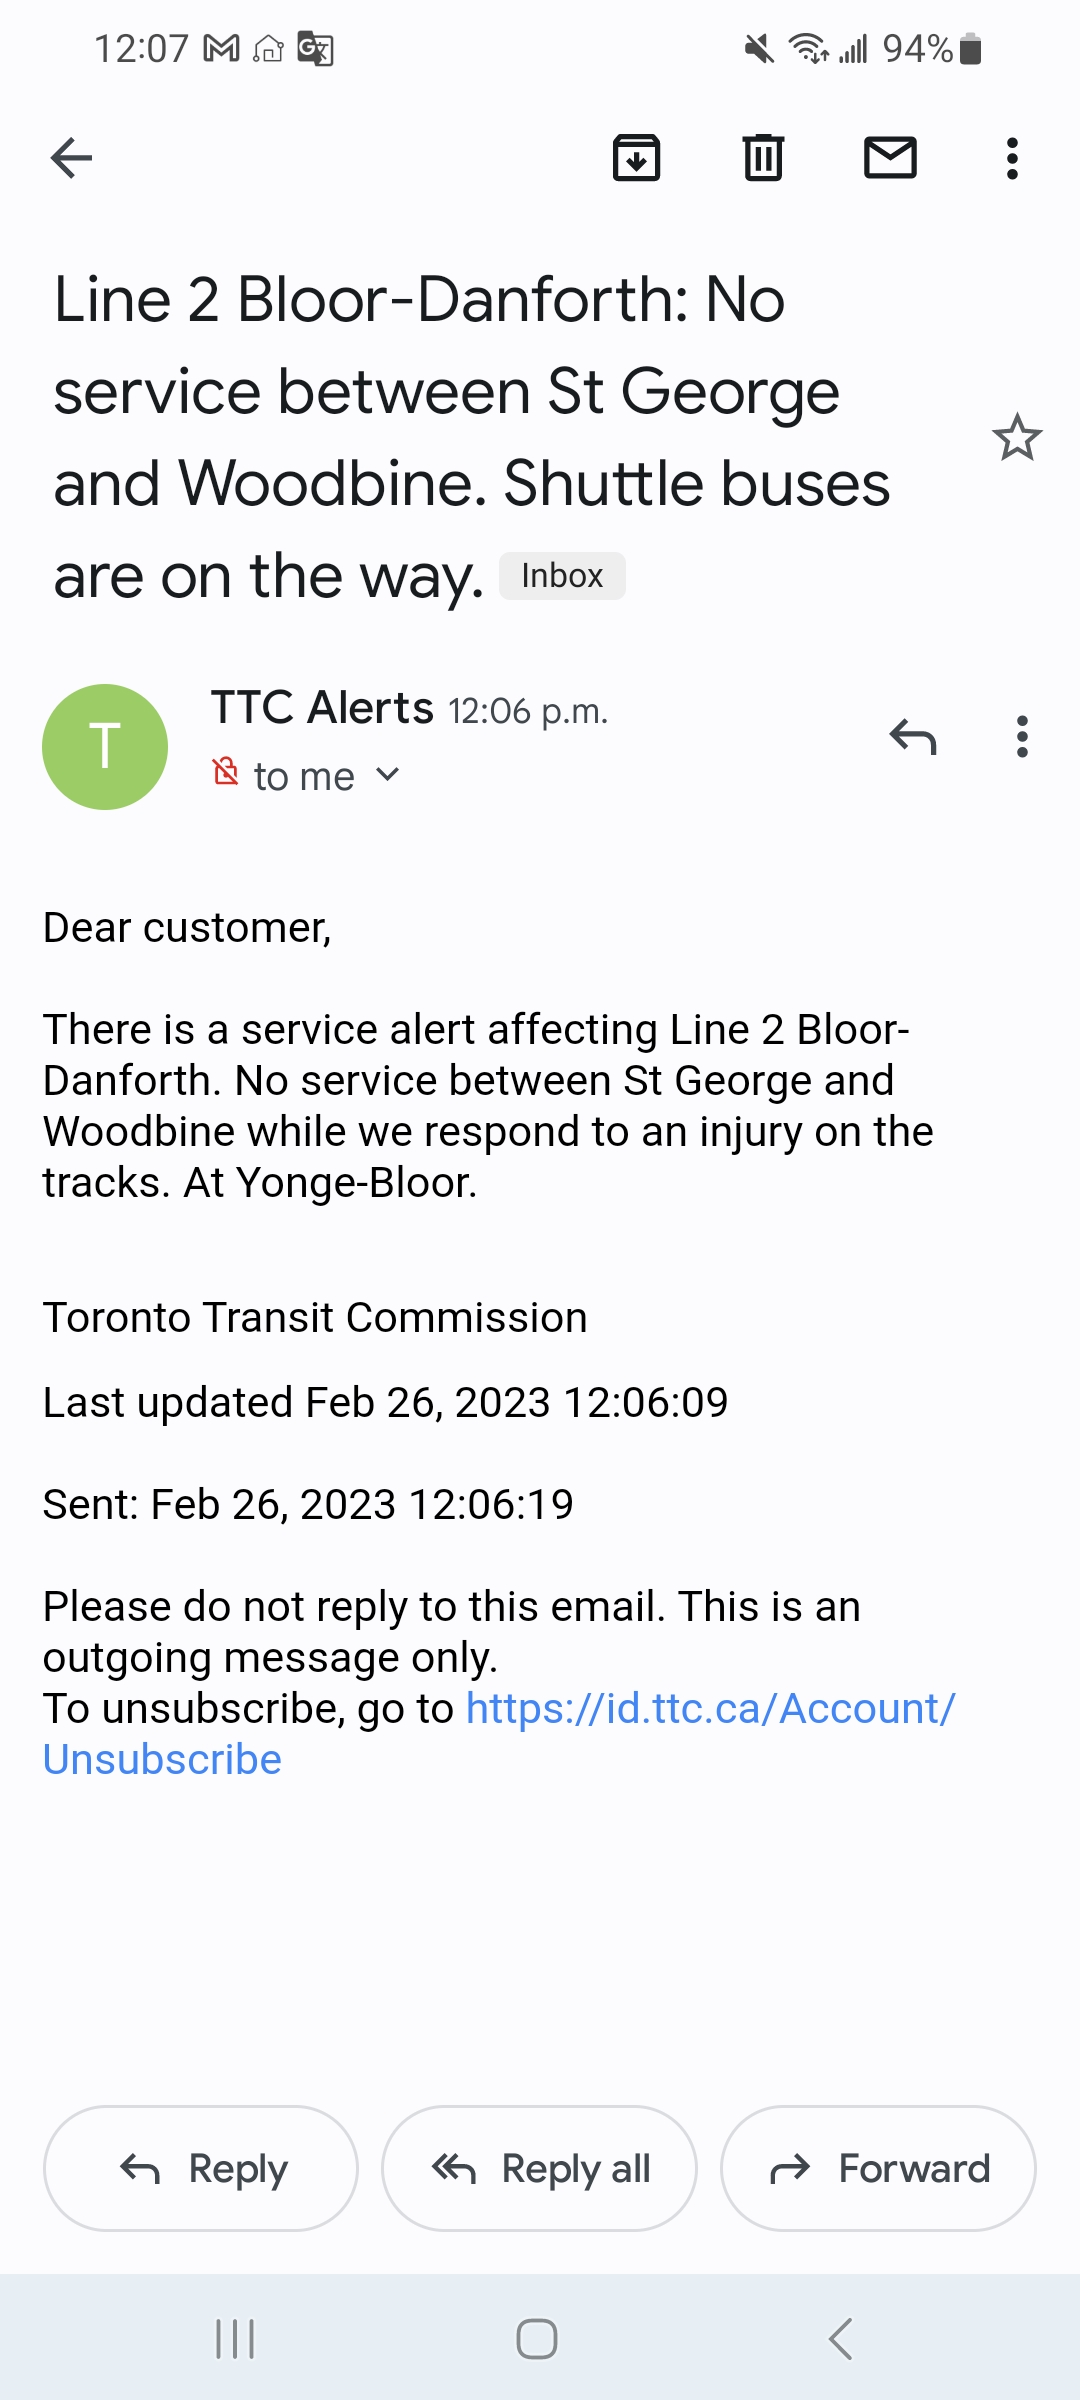Open the TTC Alerts sender avatar
The width and height of the screenshot is (1080, 2400).
tap(105, 747)
